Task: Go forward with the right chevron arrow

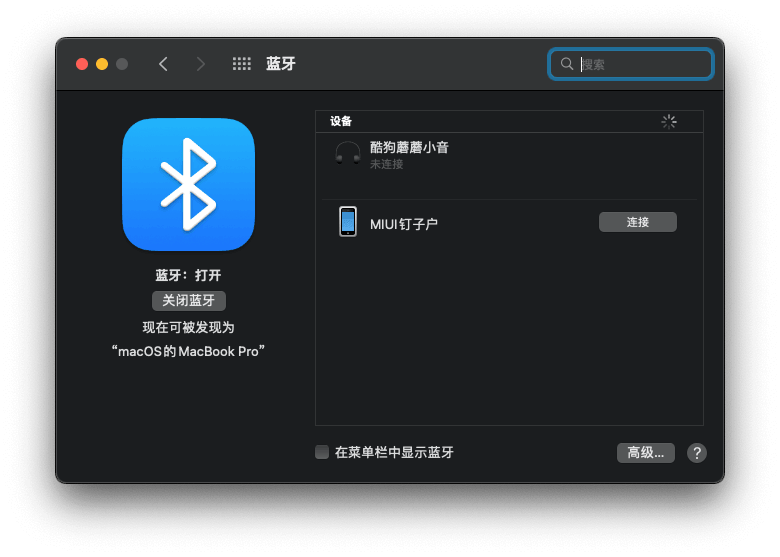Action: coord(200,64)
